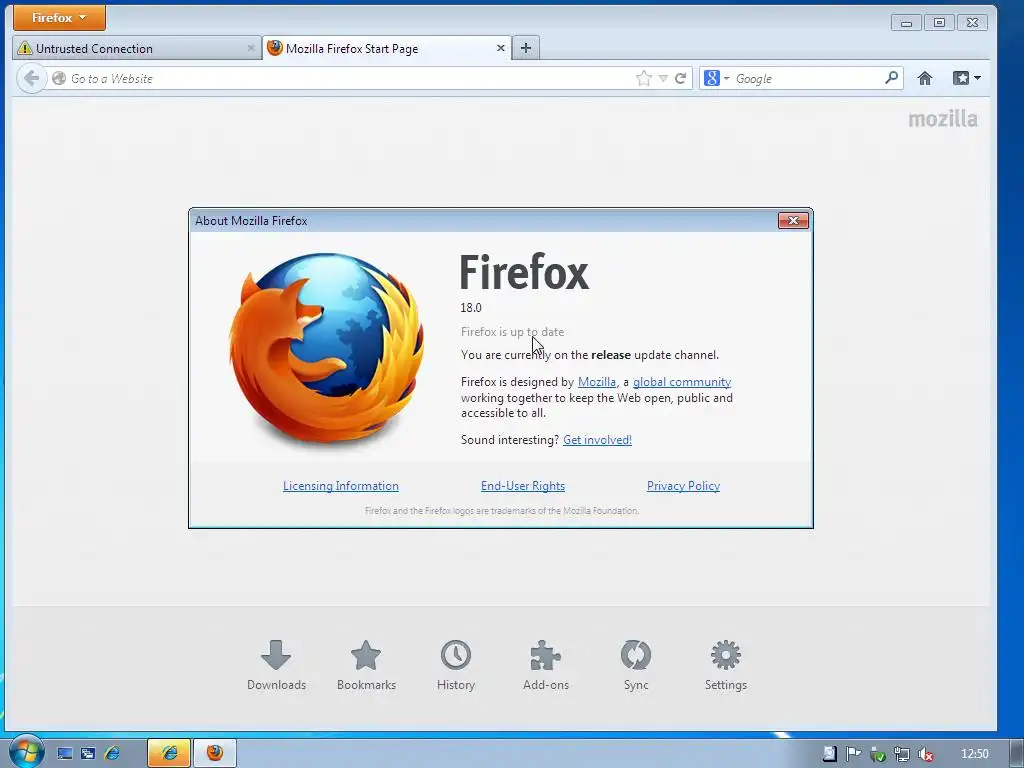Open the Google search engine selector
The height and width of the screenshot is (768, 1024).
(716, 78)
